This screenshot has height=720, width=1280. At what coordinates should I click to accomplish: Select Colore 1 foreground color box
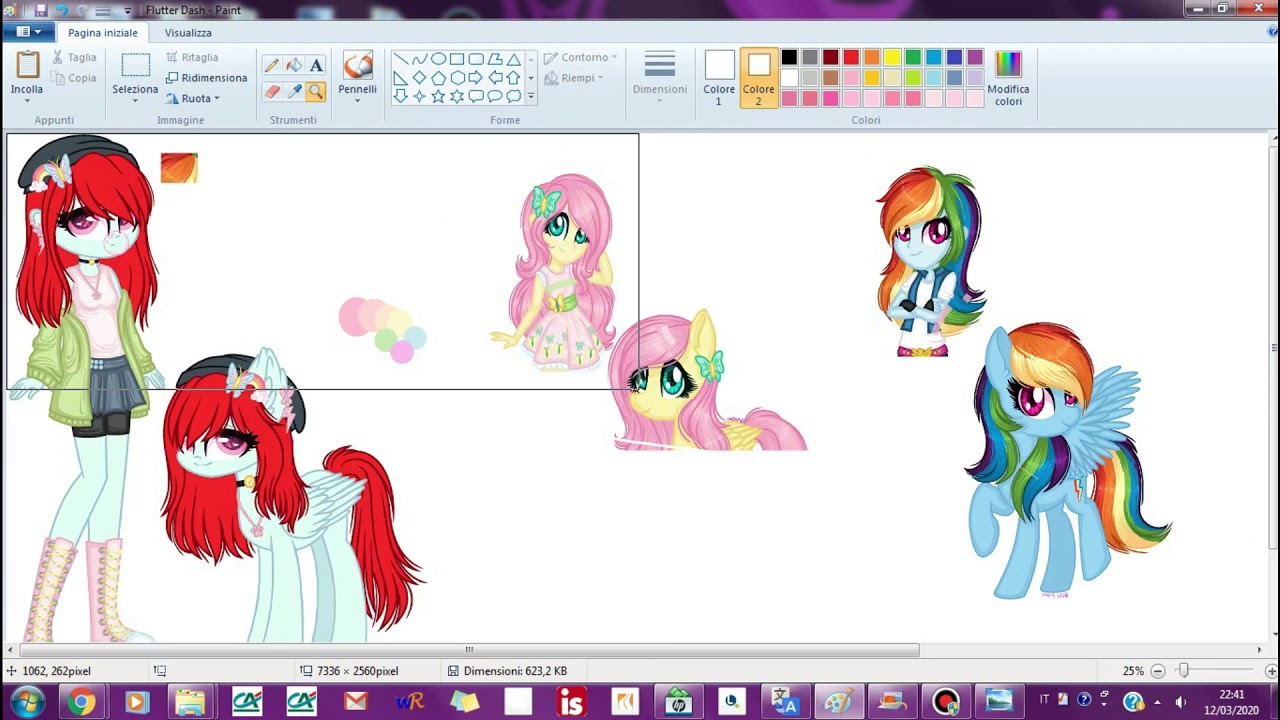(719, 78)
